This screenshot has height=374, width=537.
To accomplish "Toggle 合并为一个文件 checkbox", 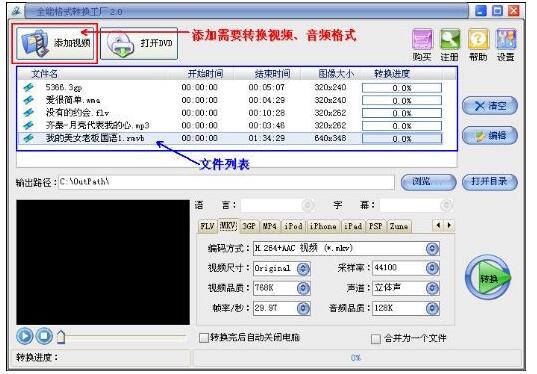I will tap(376, 339).
